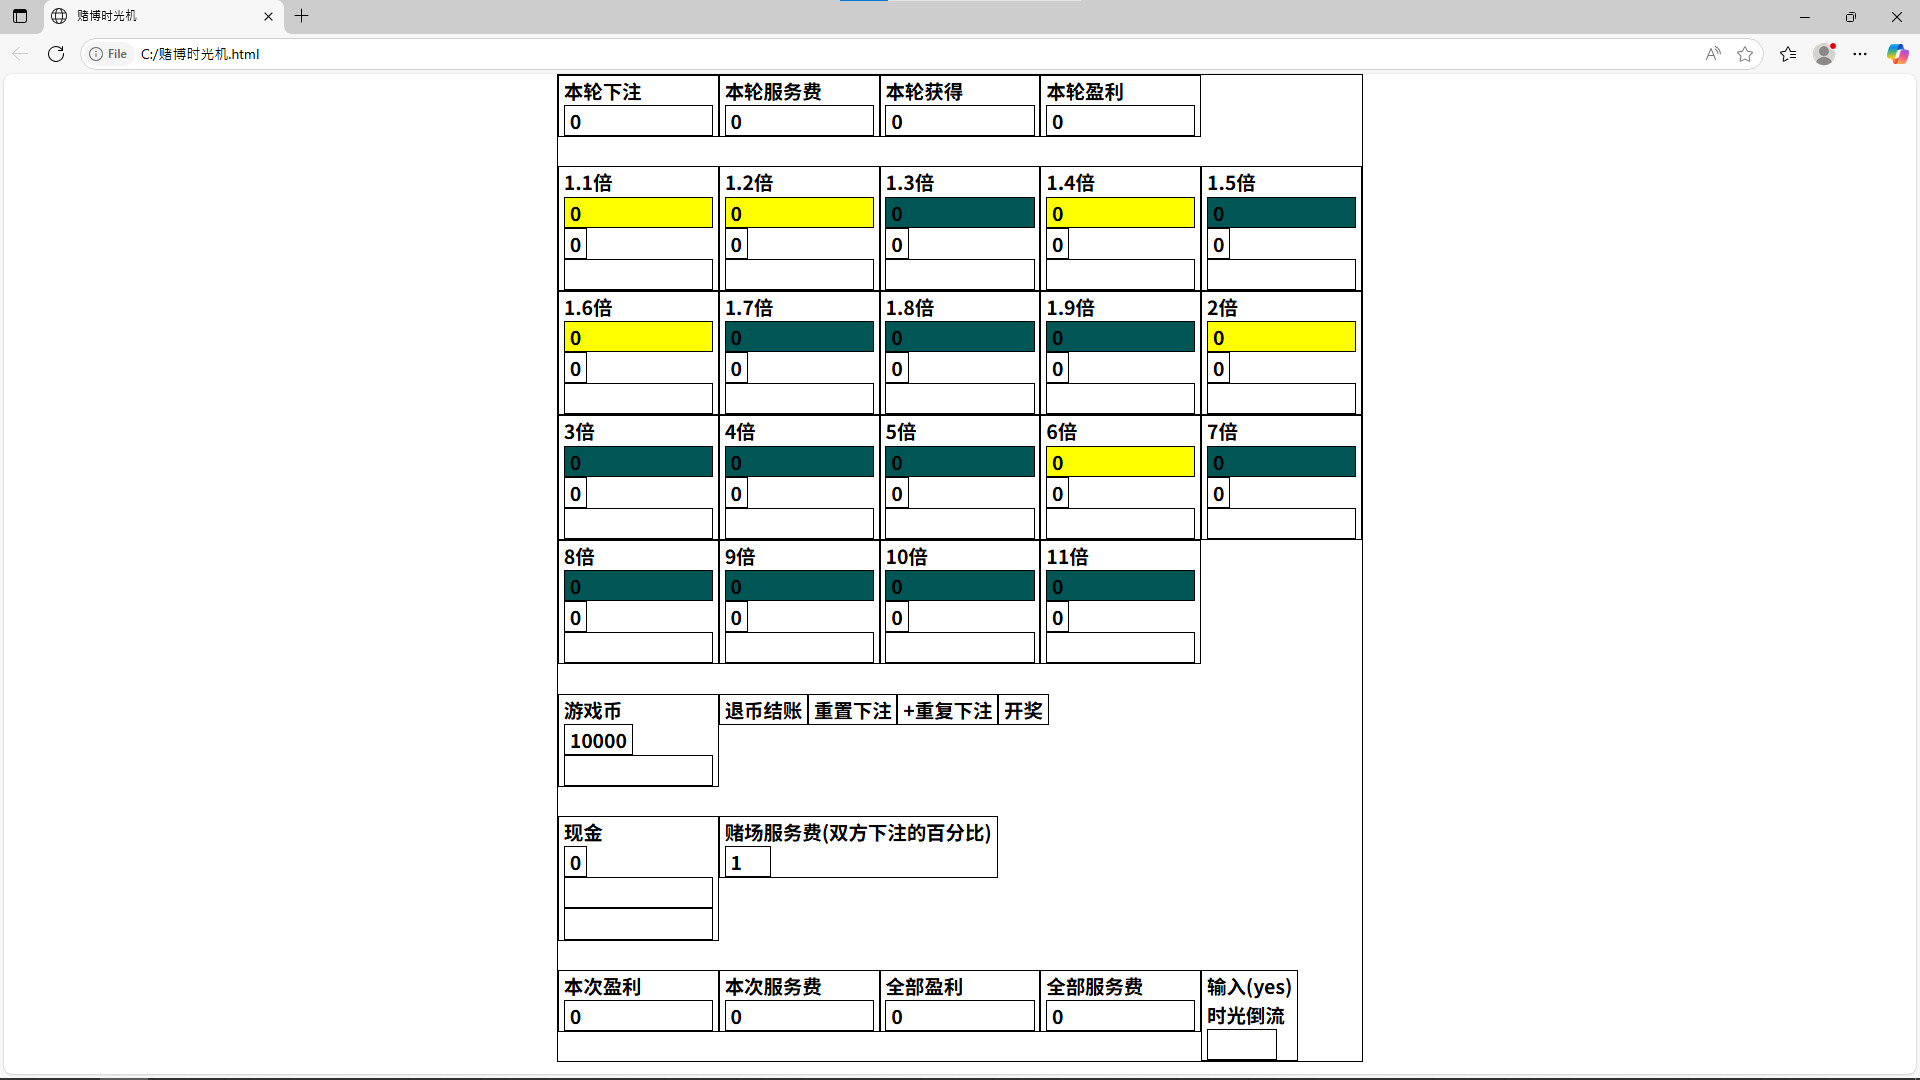
Task: Click the tab actions icon at top-left
Action: pyautogui.click(x=20, y=16)
